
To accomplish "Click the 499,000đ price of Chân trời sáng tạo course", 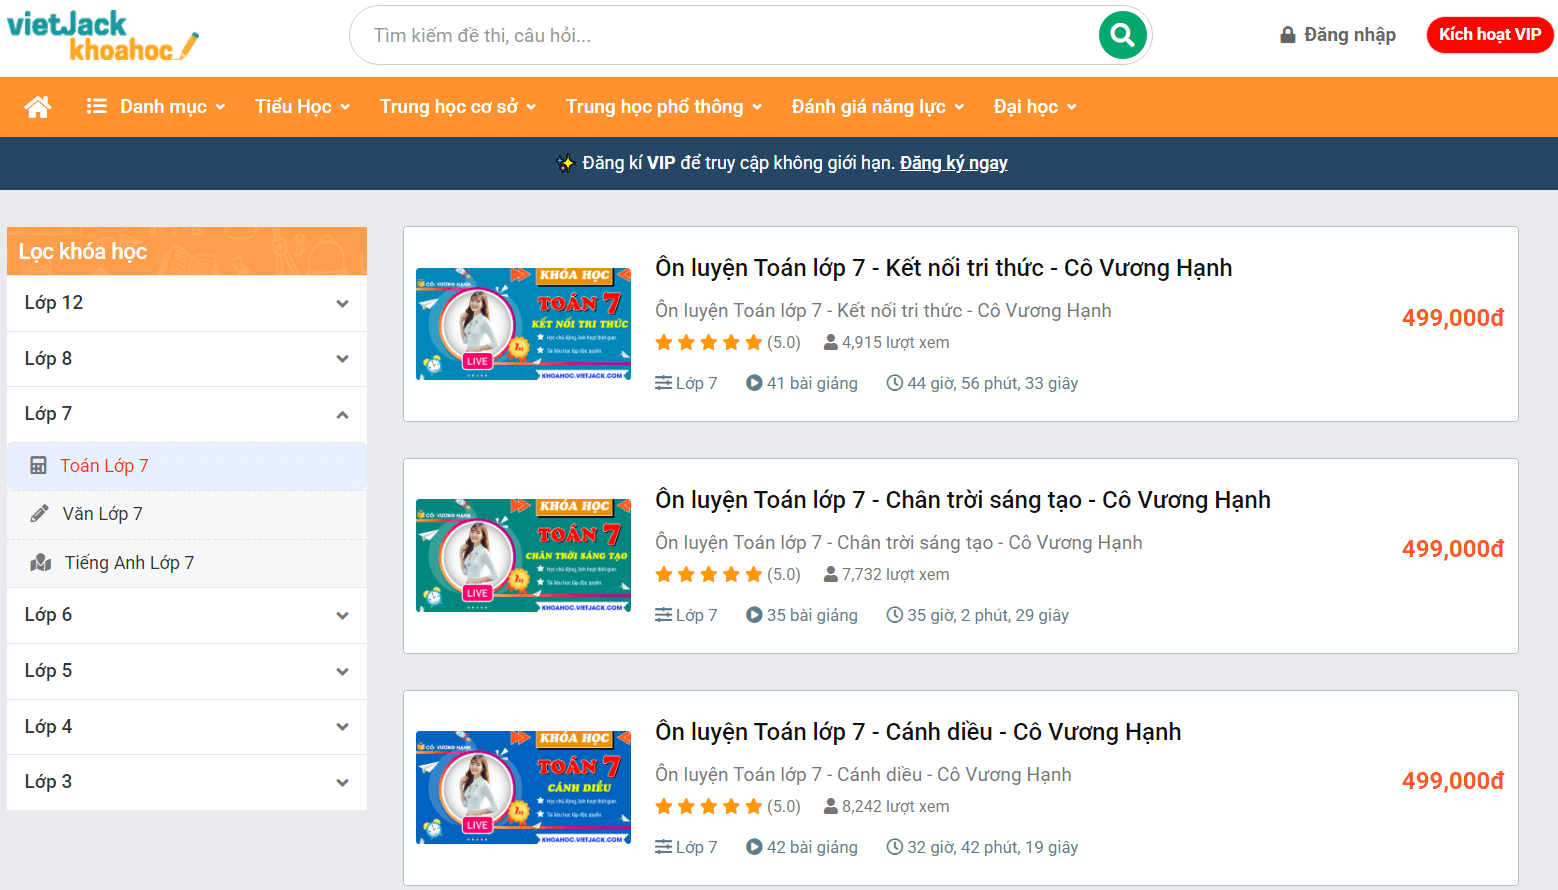I will coord(1453,549).
